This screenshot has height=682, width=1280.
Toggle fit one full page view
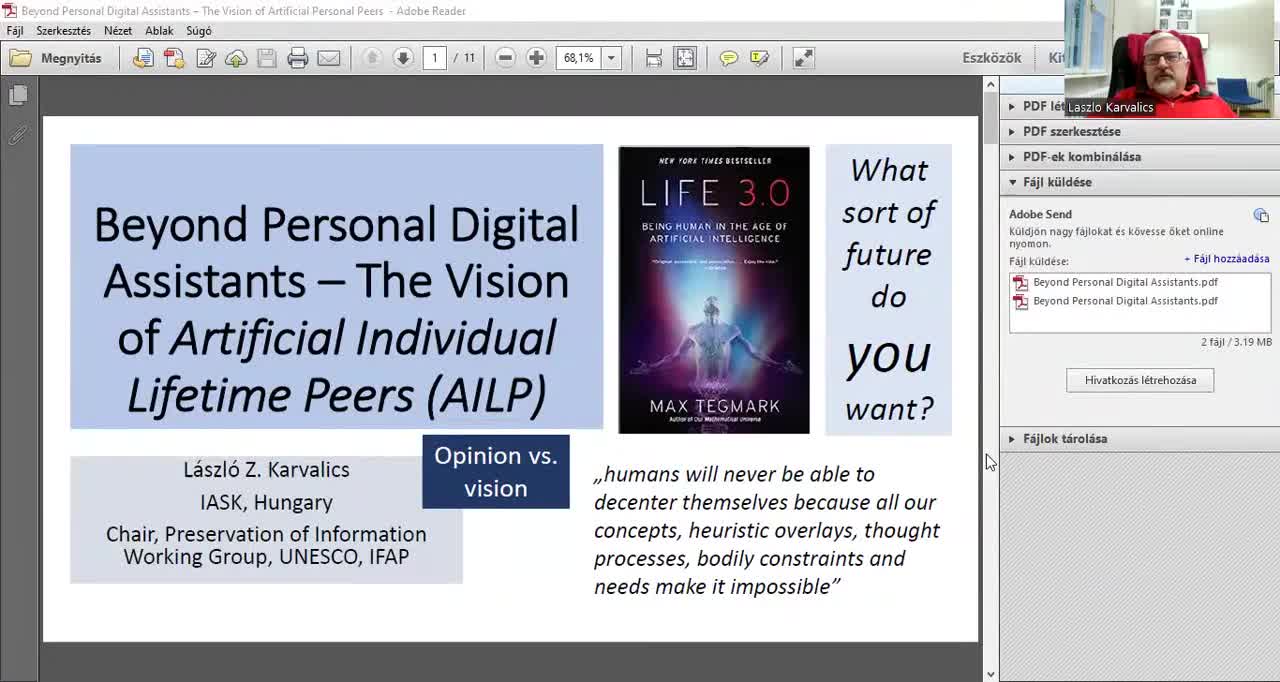tap(685, 58)
